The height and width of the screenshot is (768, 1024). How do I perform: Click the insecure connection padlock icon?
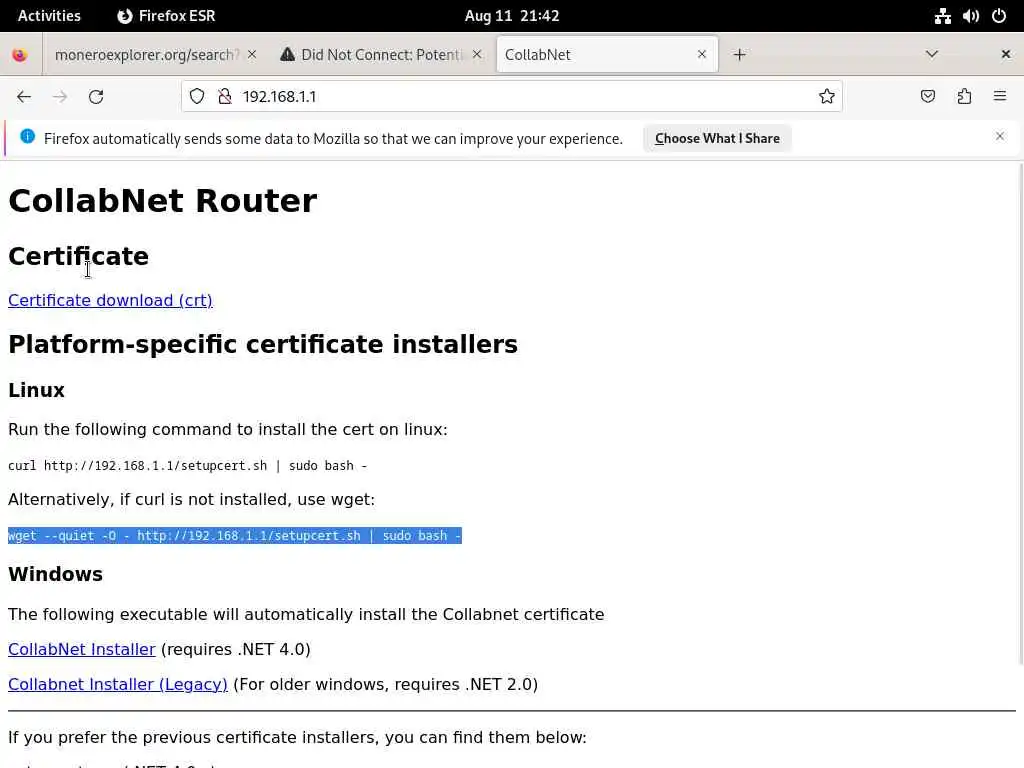point(225,97)
